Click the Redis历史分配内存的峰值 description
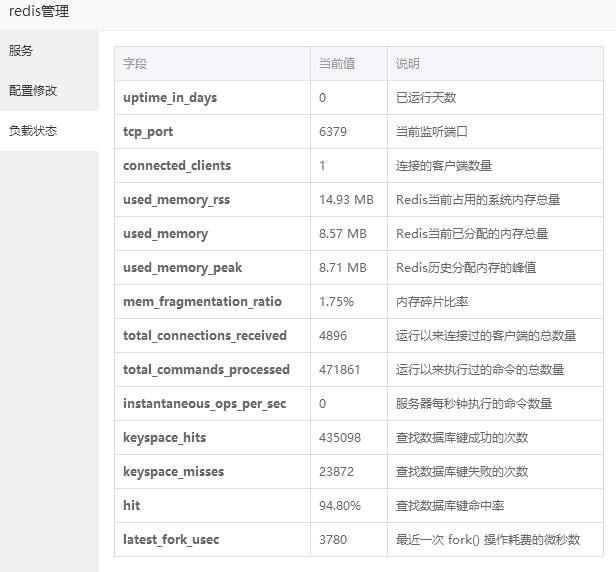Viewport: 616px width, 572px height. 466,268
